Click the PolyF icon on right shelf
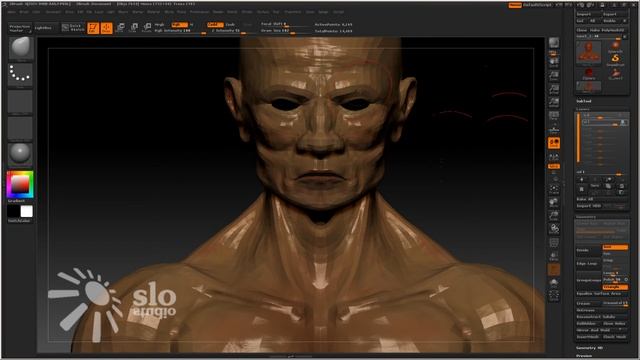 [x=554, y=243]
